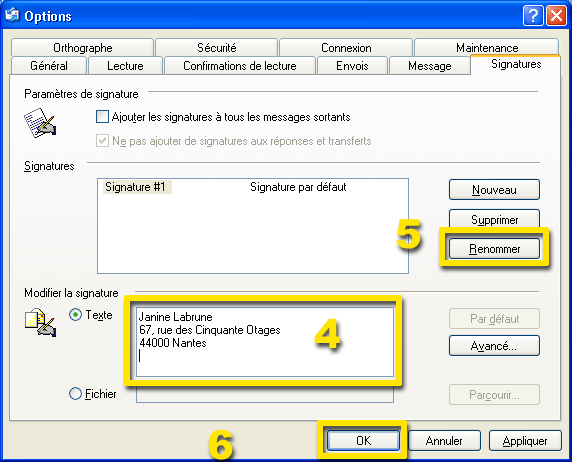This screenshot has width=572, height=462.
Task: Click the signature settings pen-and-paper icon
Action: pyautogui.click(x=40, y=123)
